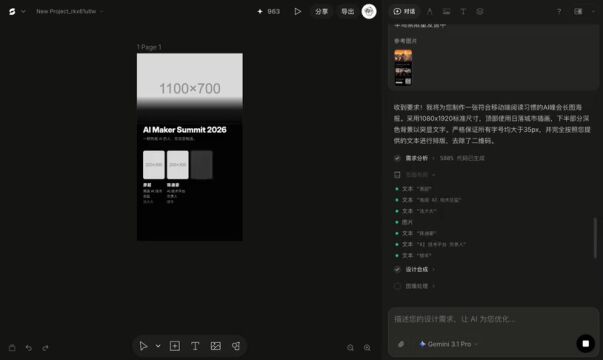Image resolution: width=603 pixels, height=360 pixels.
Task: Click the attachment paperclip icon
Action: pos(401,344)
